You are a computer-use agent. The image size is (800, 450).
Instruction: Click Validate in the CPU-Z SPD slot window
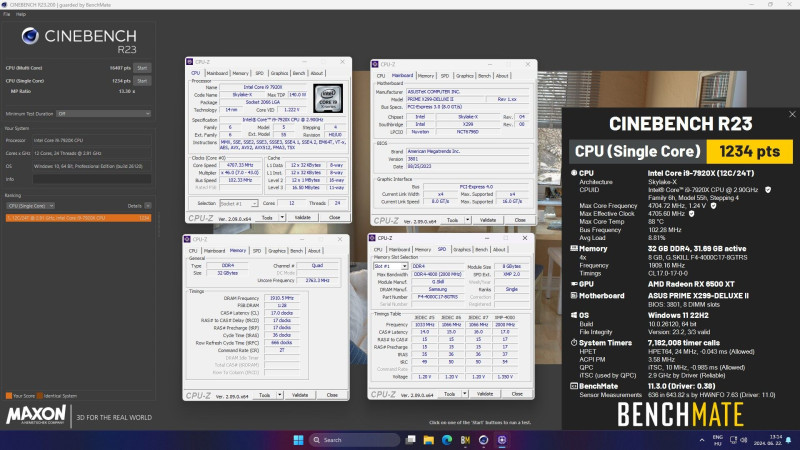[x=485, y=394]
